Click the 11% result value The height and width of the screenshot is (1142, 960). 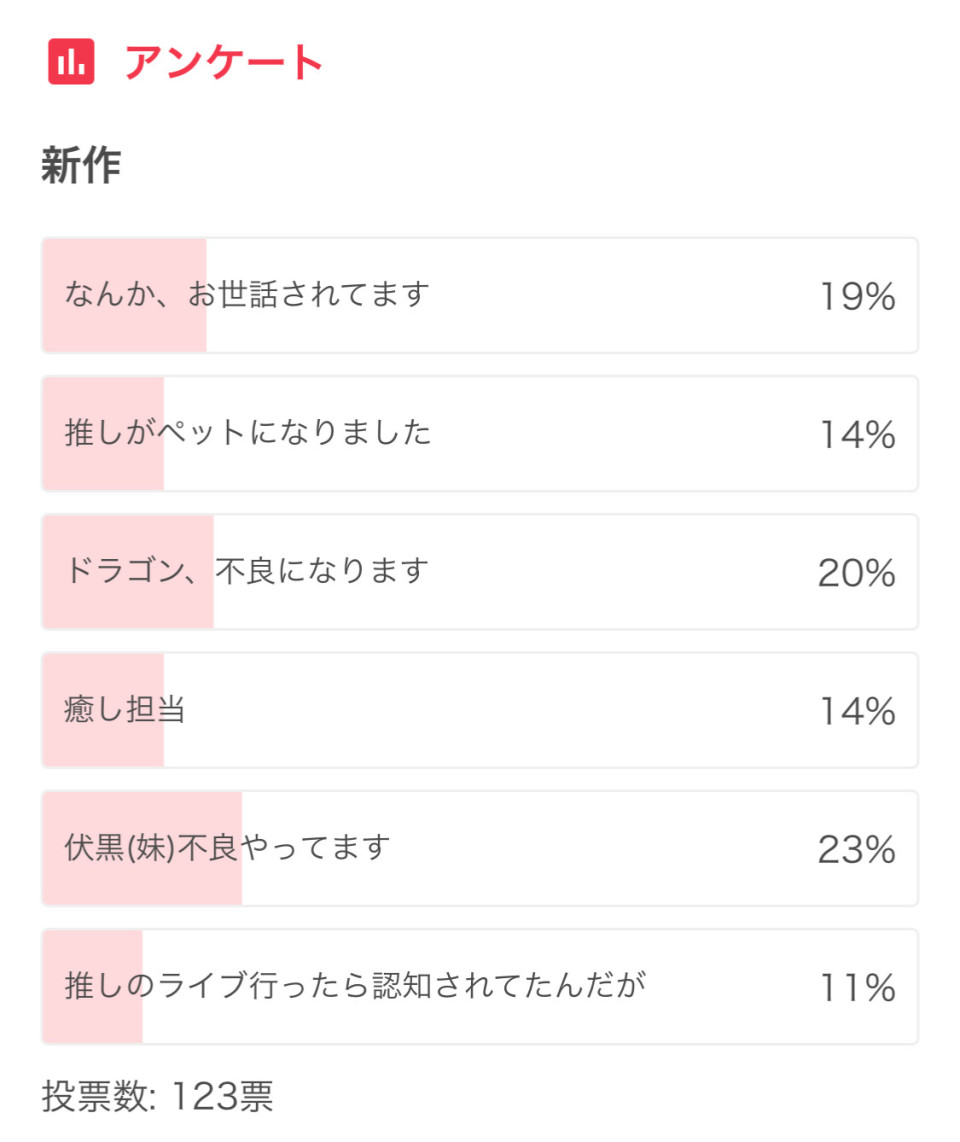coord(858,988)
